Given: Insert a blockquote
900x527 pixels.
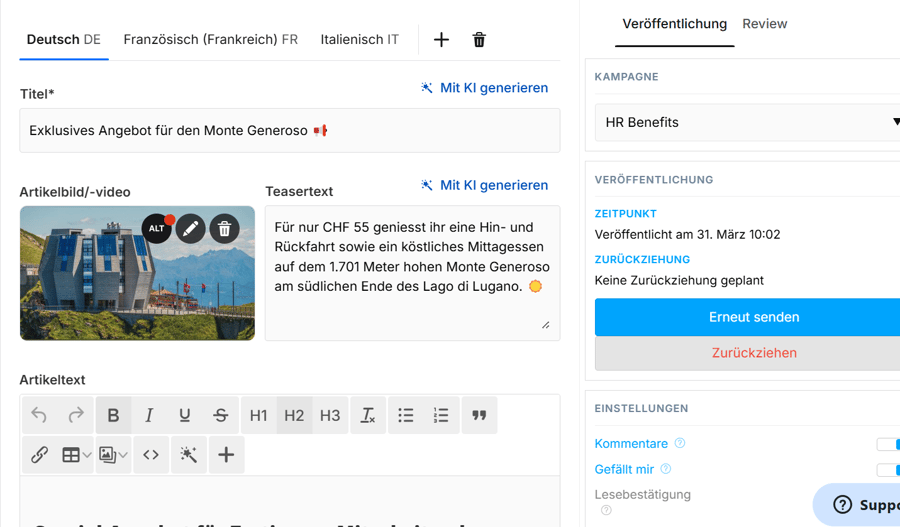Looking at the screenshot, I should 479,415.
